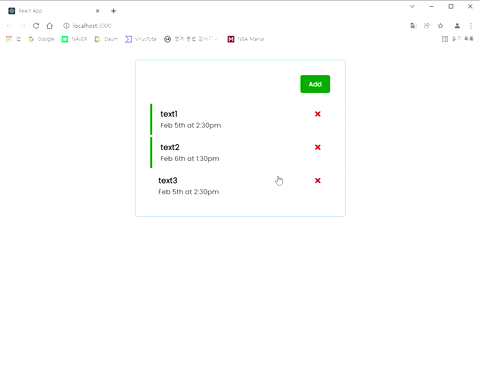Click the date under text1
The image size is (480, 388).
pos(191,125)
